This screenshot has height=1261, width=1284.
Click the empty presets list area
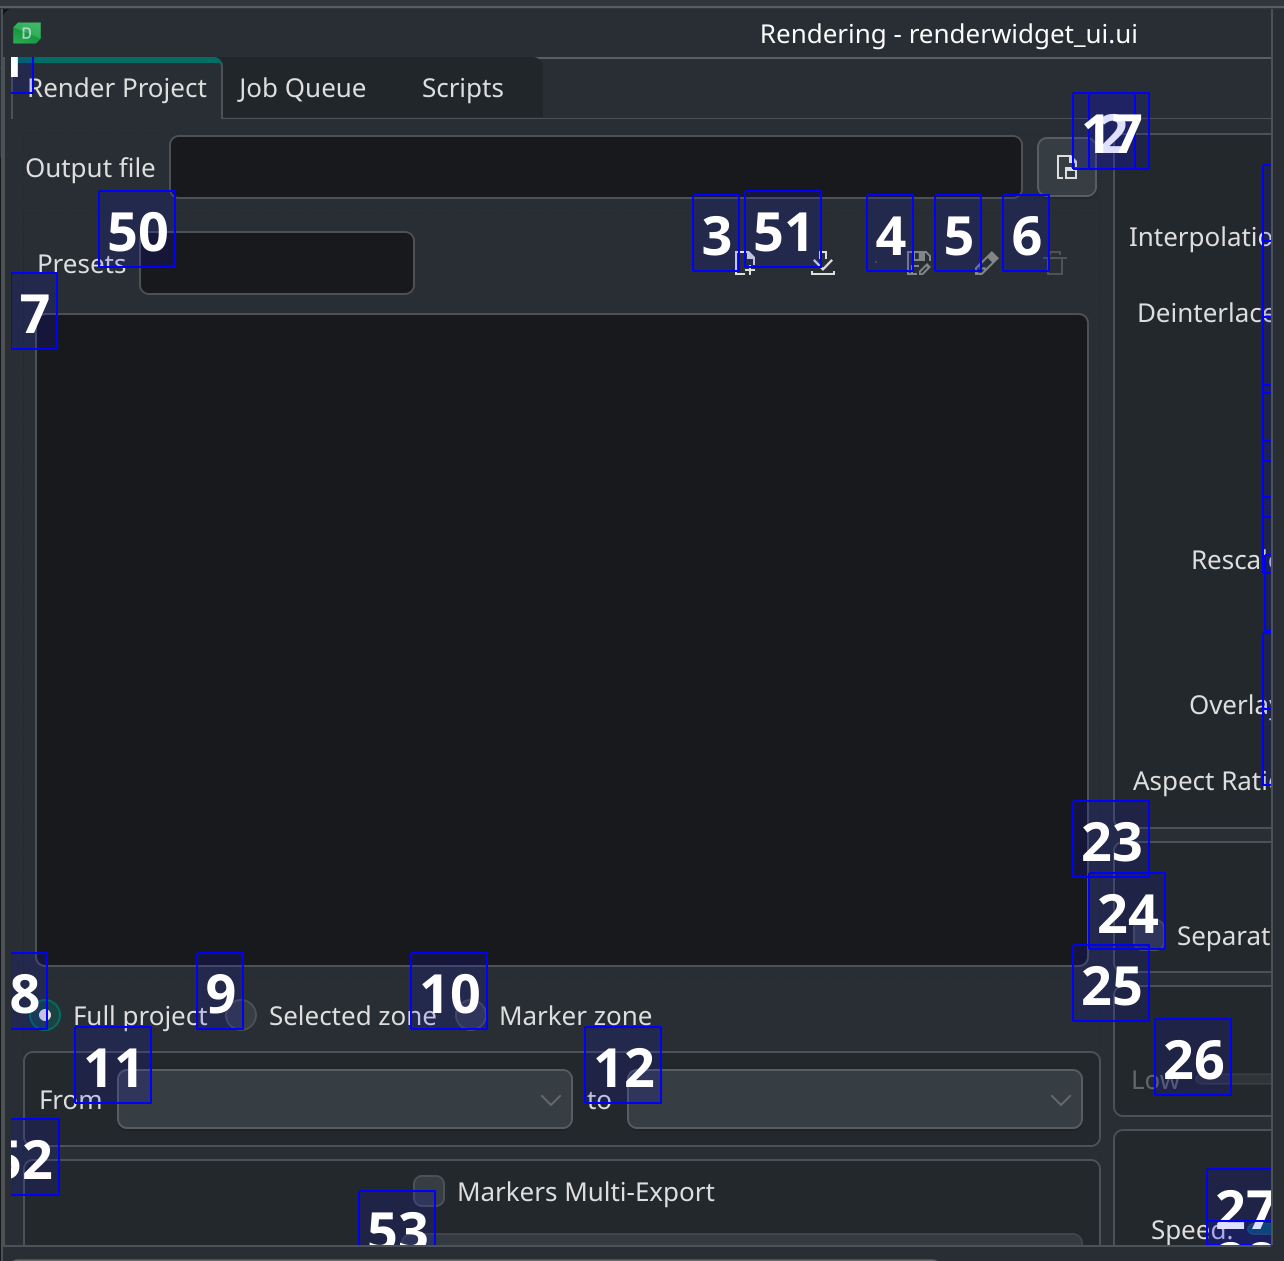(561, 640)
